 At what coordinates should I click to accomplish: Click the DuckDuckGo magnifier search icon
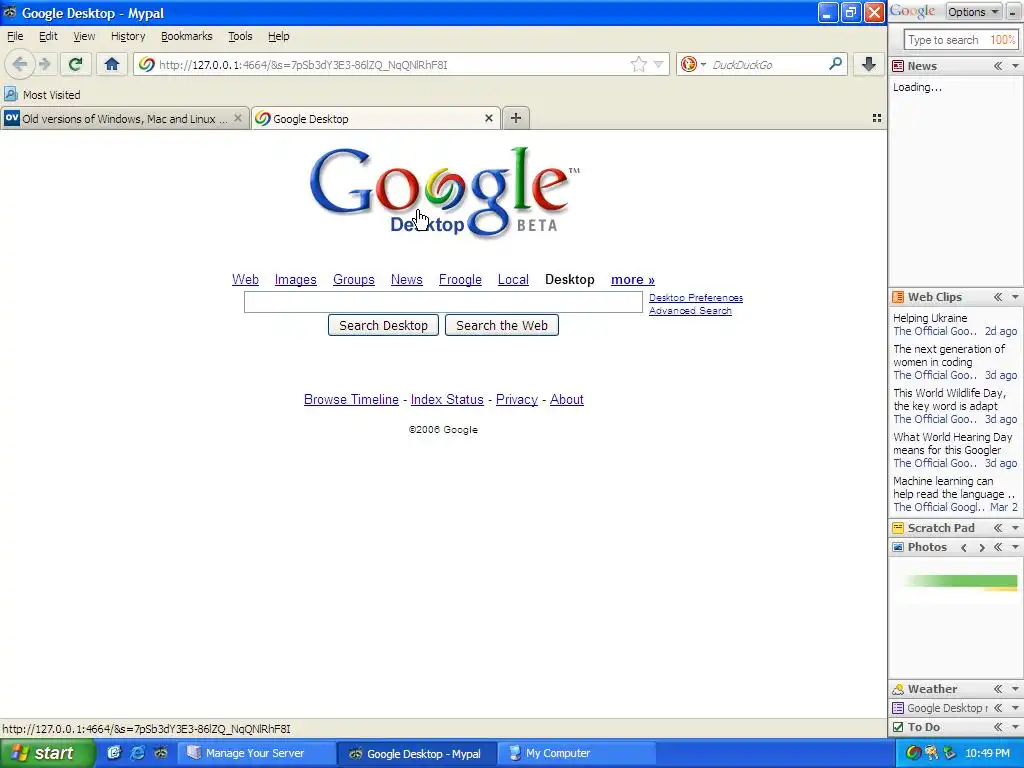[835, 64]
